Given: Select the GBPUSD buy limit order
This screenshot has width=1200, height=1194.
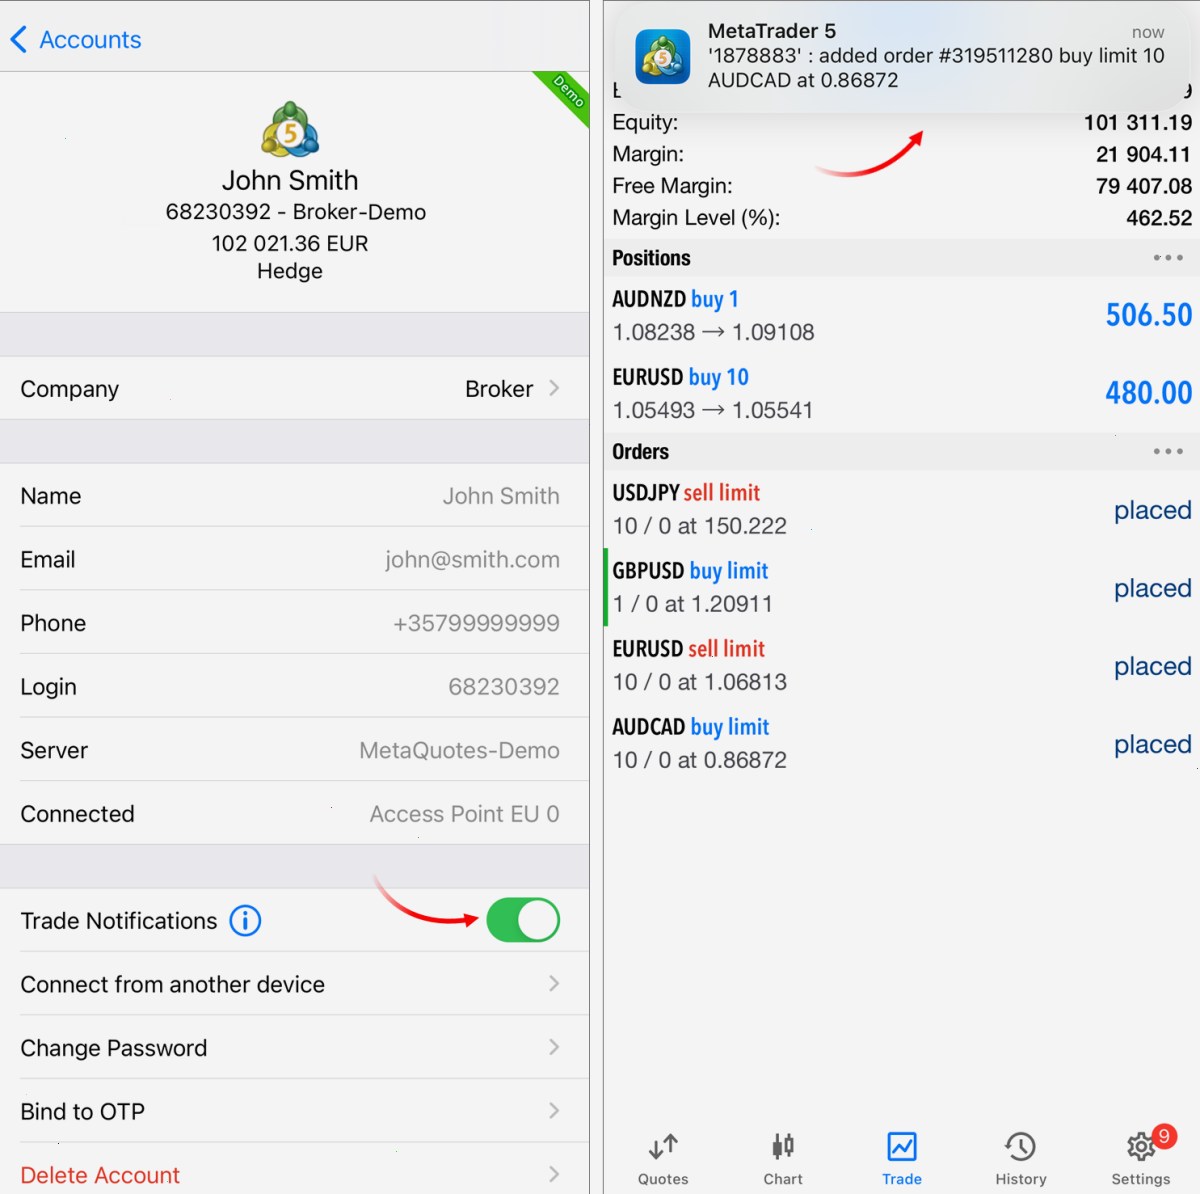Looking at the screenshot, I should click(x=902, y=587).
